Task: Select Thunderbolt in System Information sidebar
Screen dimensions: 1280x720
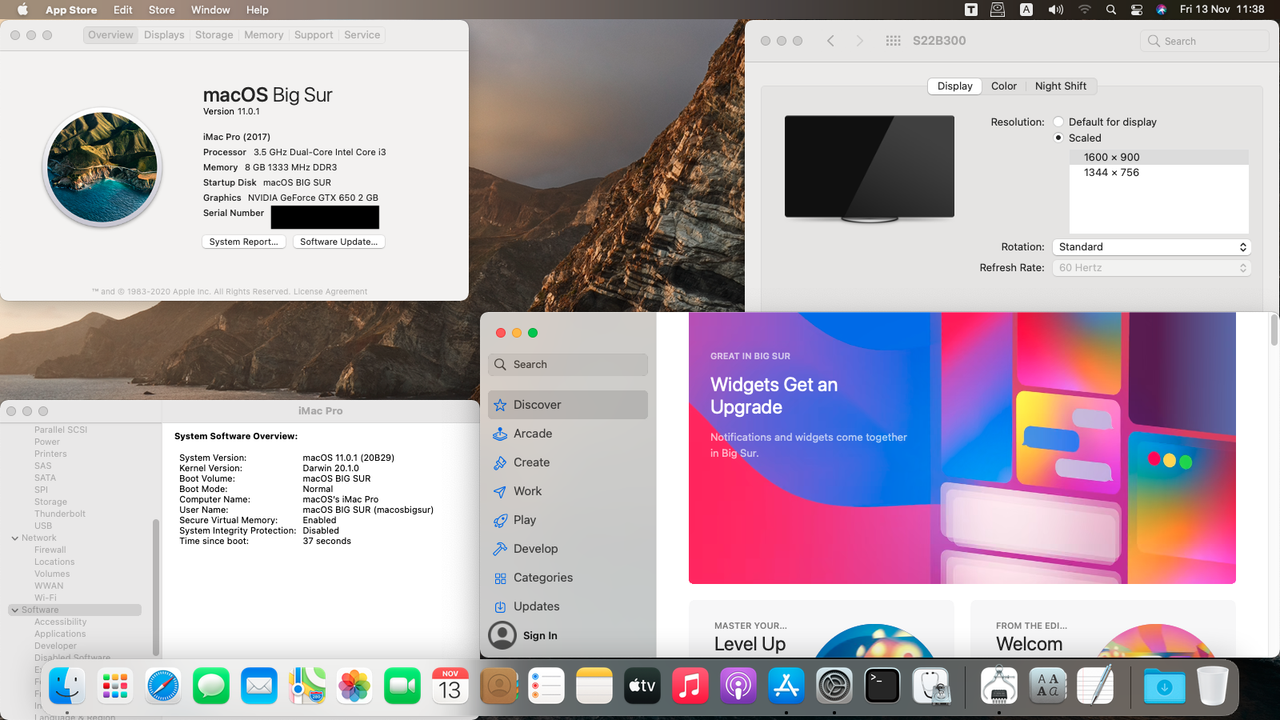Action: click(60, 514)
